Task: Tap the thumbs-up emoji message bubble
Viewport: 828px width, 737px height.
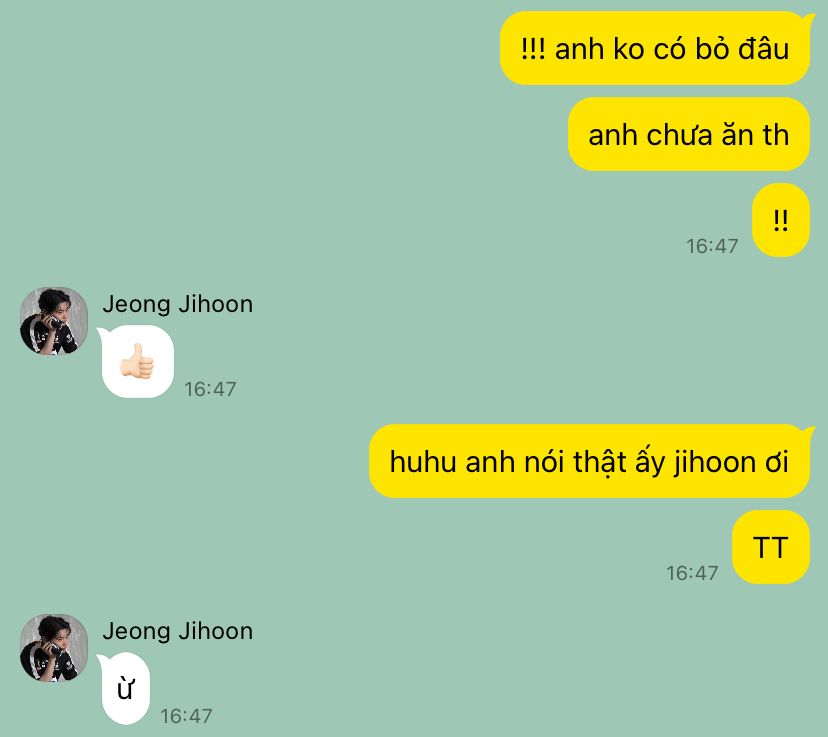Action: coord(136,362)
